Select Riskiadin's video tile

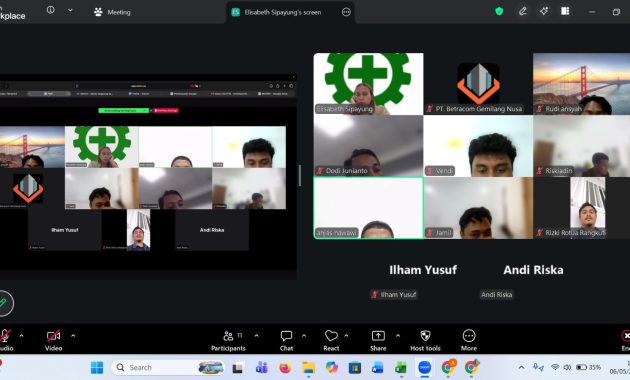[581, 146]
